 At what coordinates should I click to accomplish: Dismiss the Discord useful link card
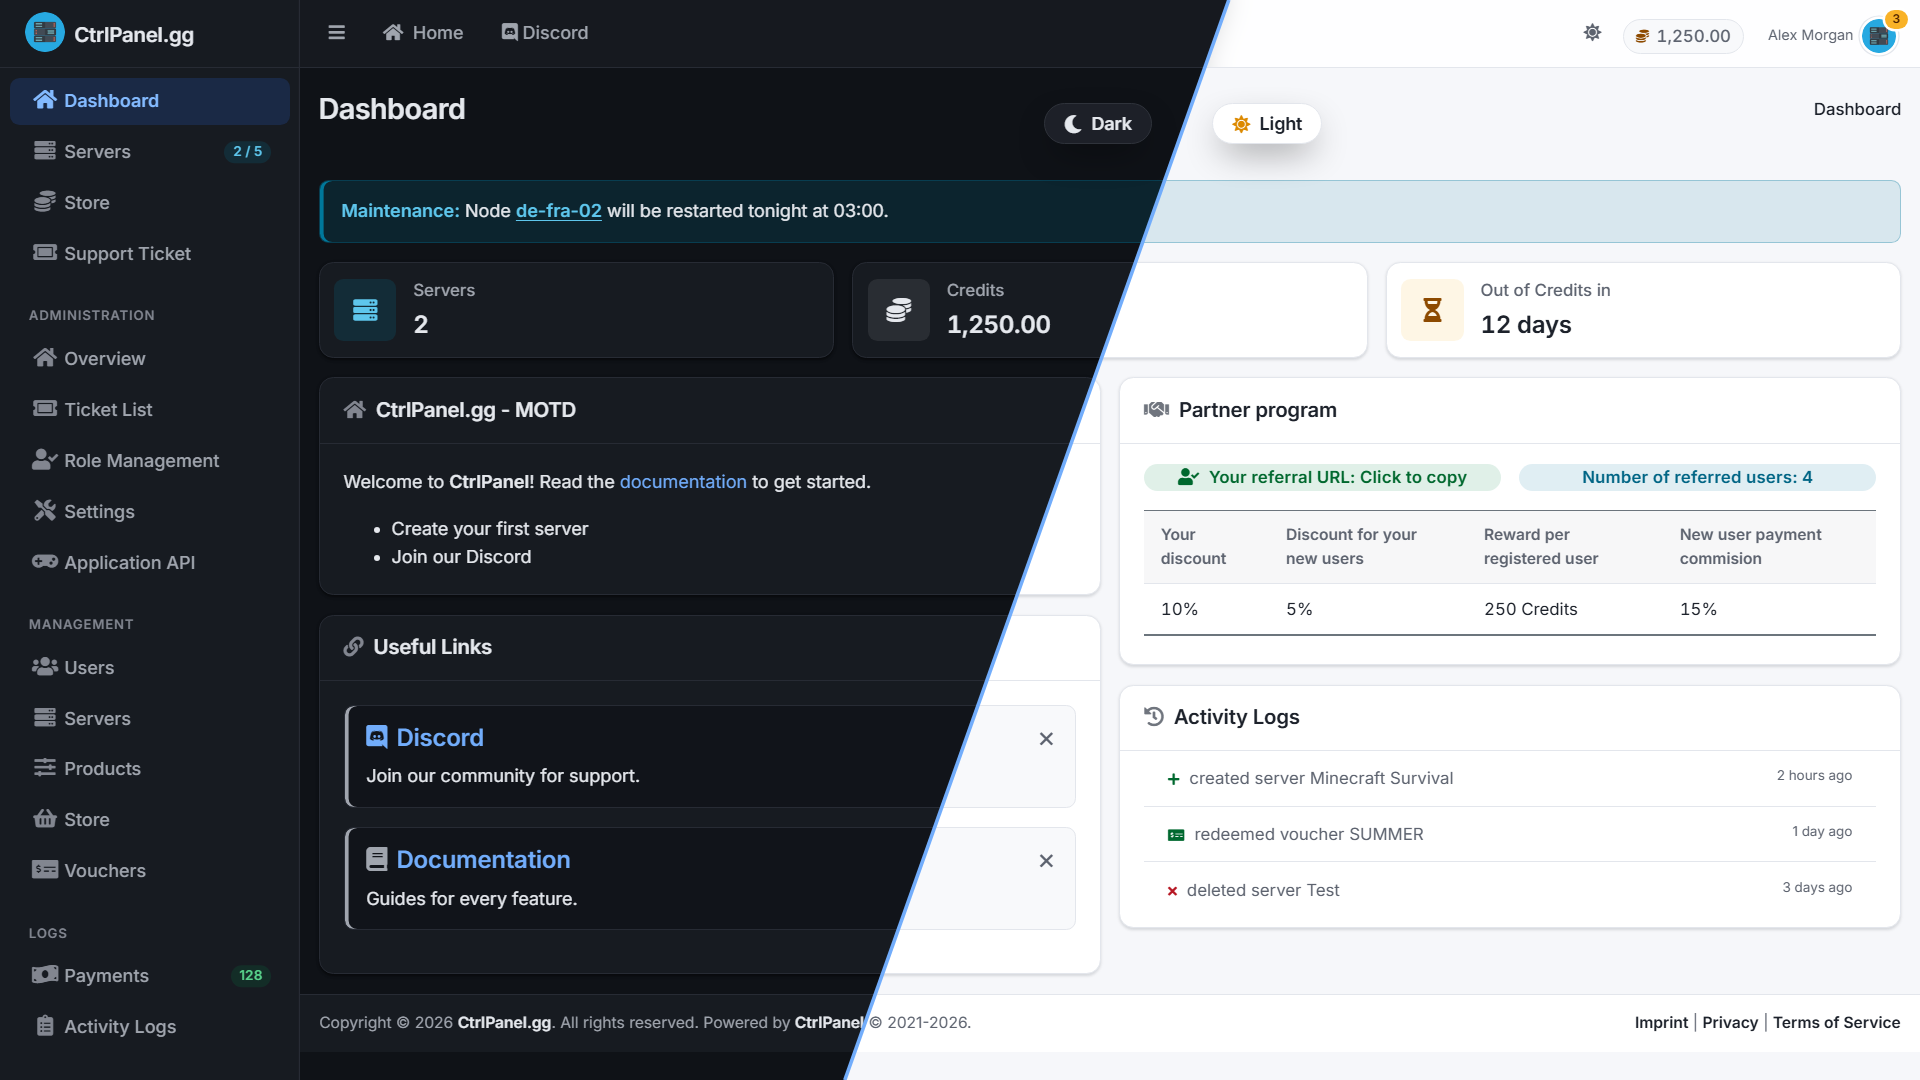tap(1046, 739)
